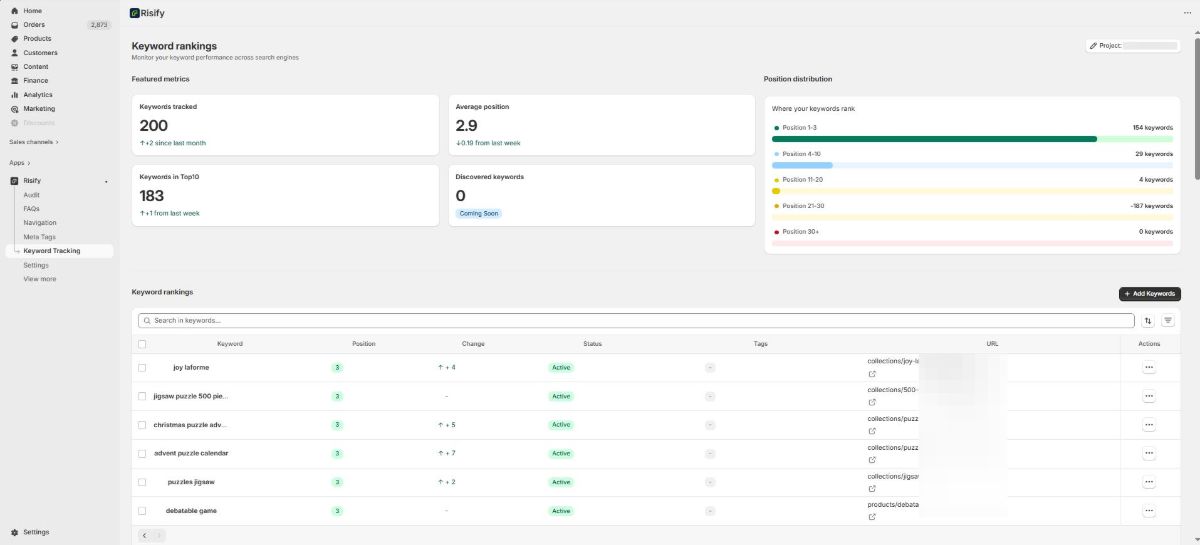Click the sort keywords icon button
1200x545 pixels.
pyautogui.click(x=1148, y=321)
